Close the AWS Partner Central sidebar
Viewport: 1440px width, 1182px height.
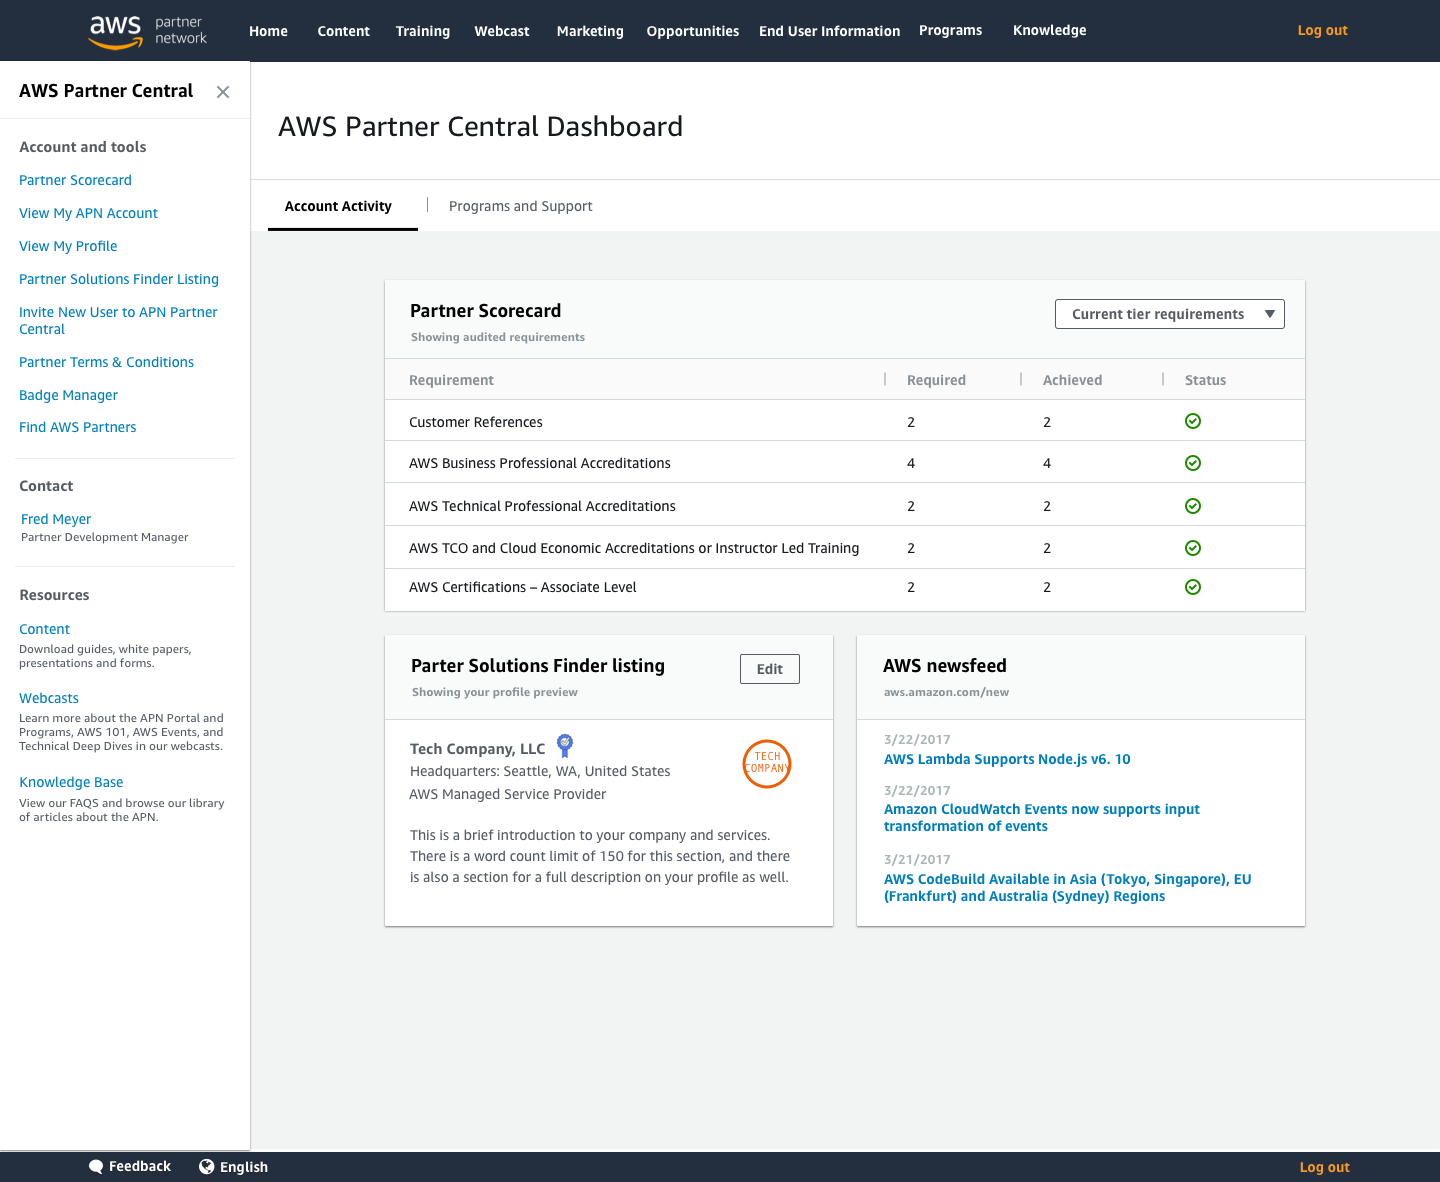[223, 92]
